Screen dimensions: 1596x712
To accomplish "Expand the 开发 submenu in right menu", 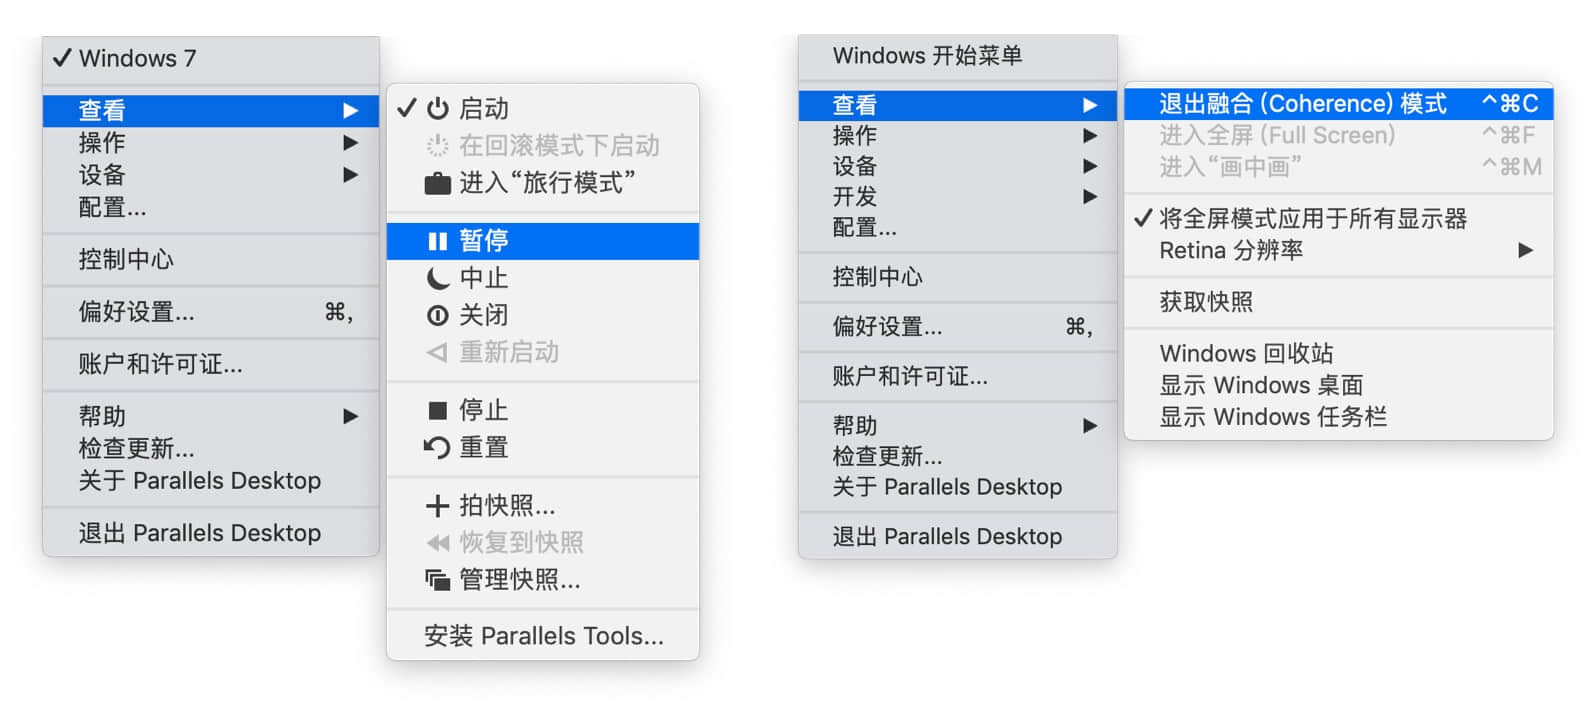I will coord(1089,197).
